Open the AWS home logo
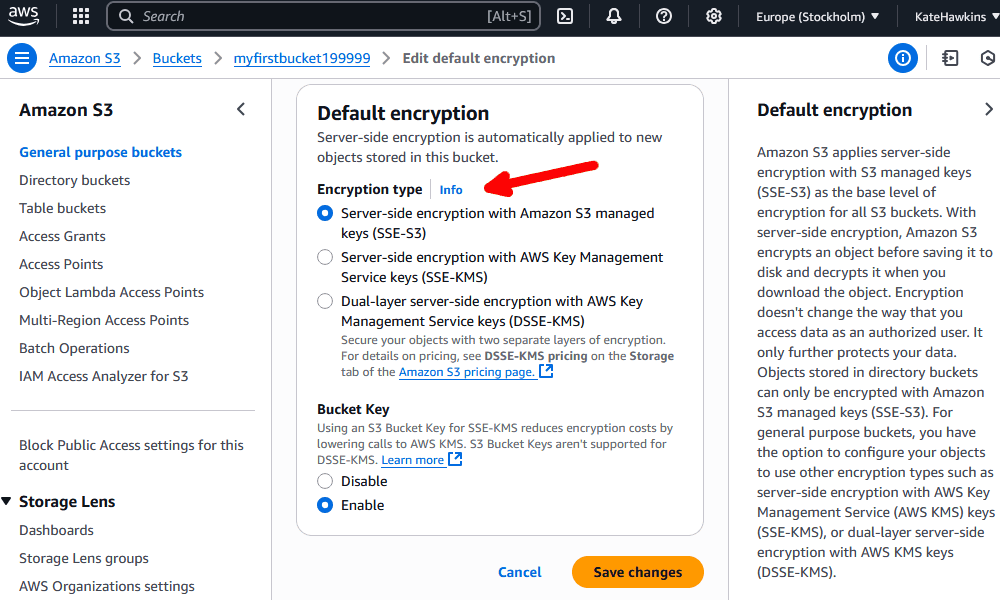The width and height of the screenshot is (1000, 600). coord(24,16)
